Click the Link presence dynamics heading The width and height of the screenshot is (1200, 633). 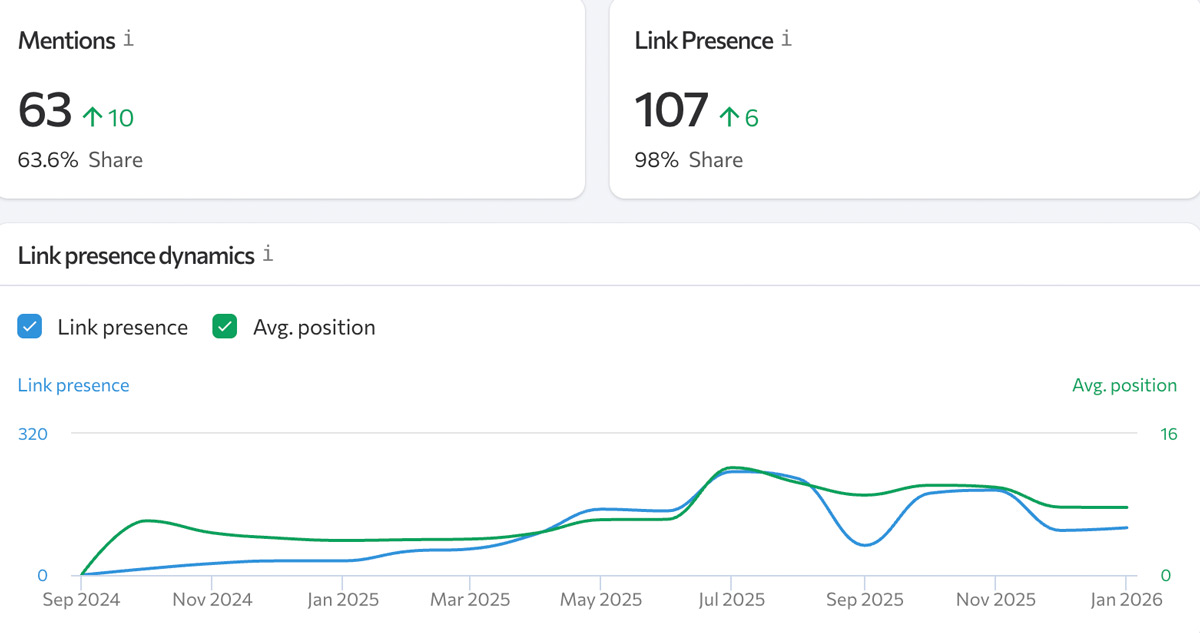pyautogui.click(x=136, y=256)
